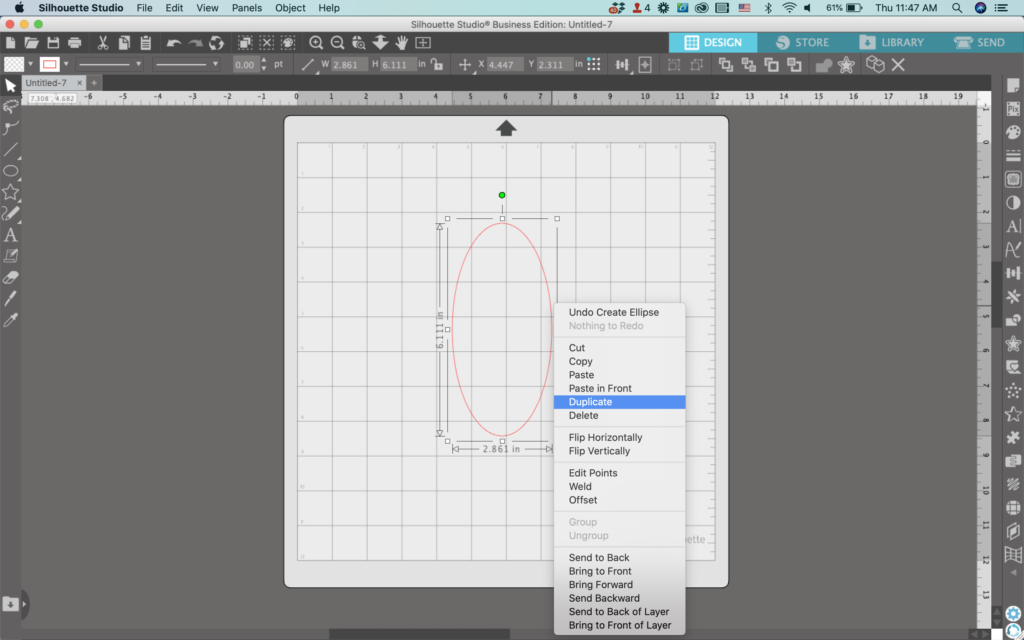Open the Fill color palette panel
The width and height of the screenshot is (1024, 640).
click(x=1013, y=133)
